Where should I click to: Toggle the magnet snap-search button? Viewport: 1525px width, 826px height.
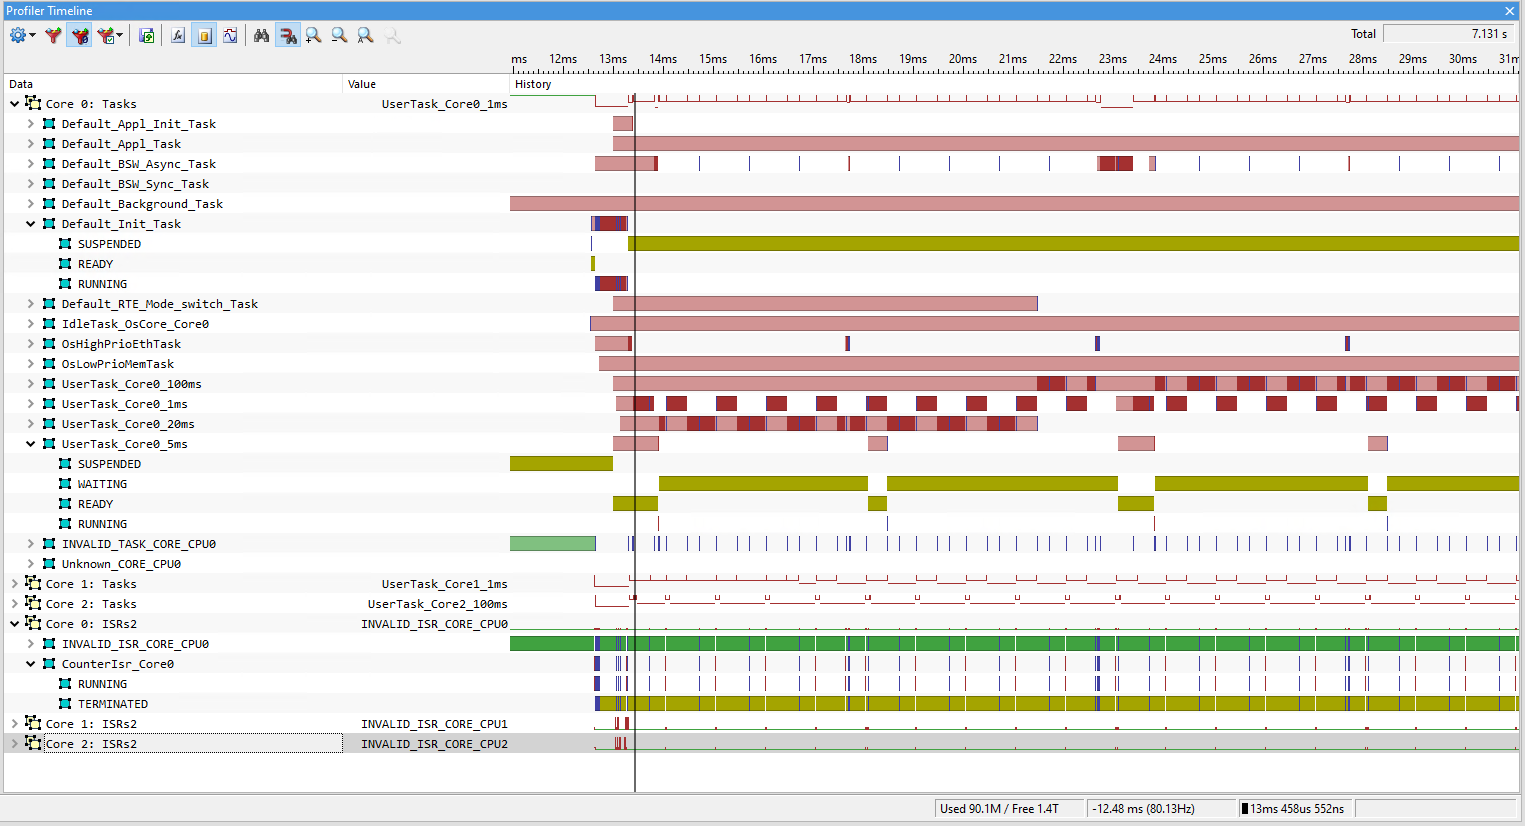(x=288, y=35)
